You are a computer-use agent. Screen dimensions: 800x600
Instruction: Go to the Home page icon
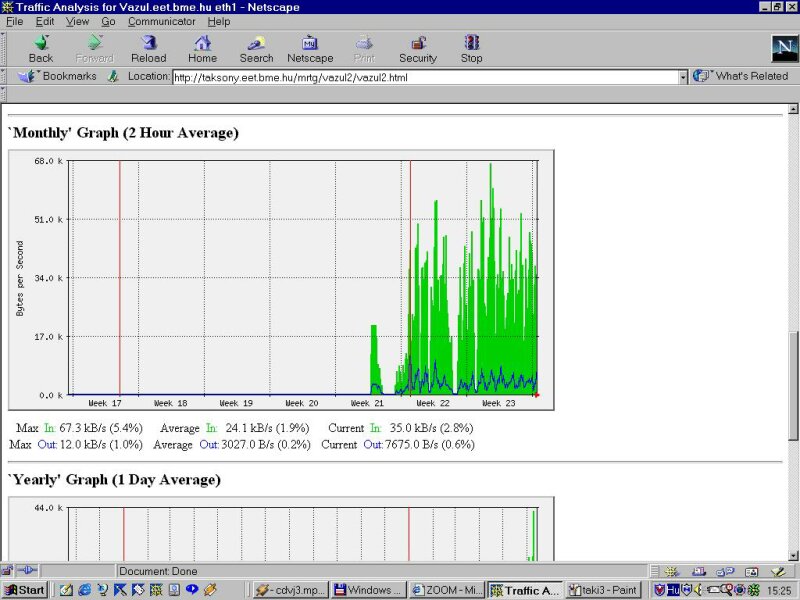(x=202, y=48)
